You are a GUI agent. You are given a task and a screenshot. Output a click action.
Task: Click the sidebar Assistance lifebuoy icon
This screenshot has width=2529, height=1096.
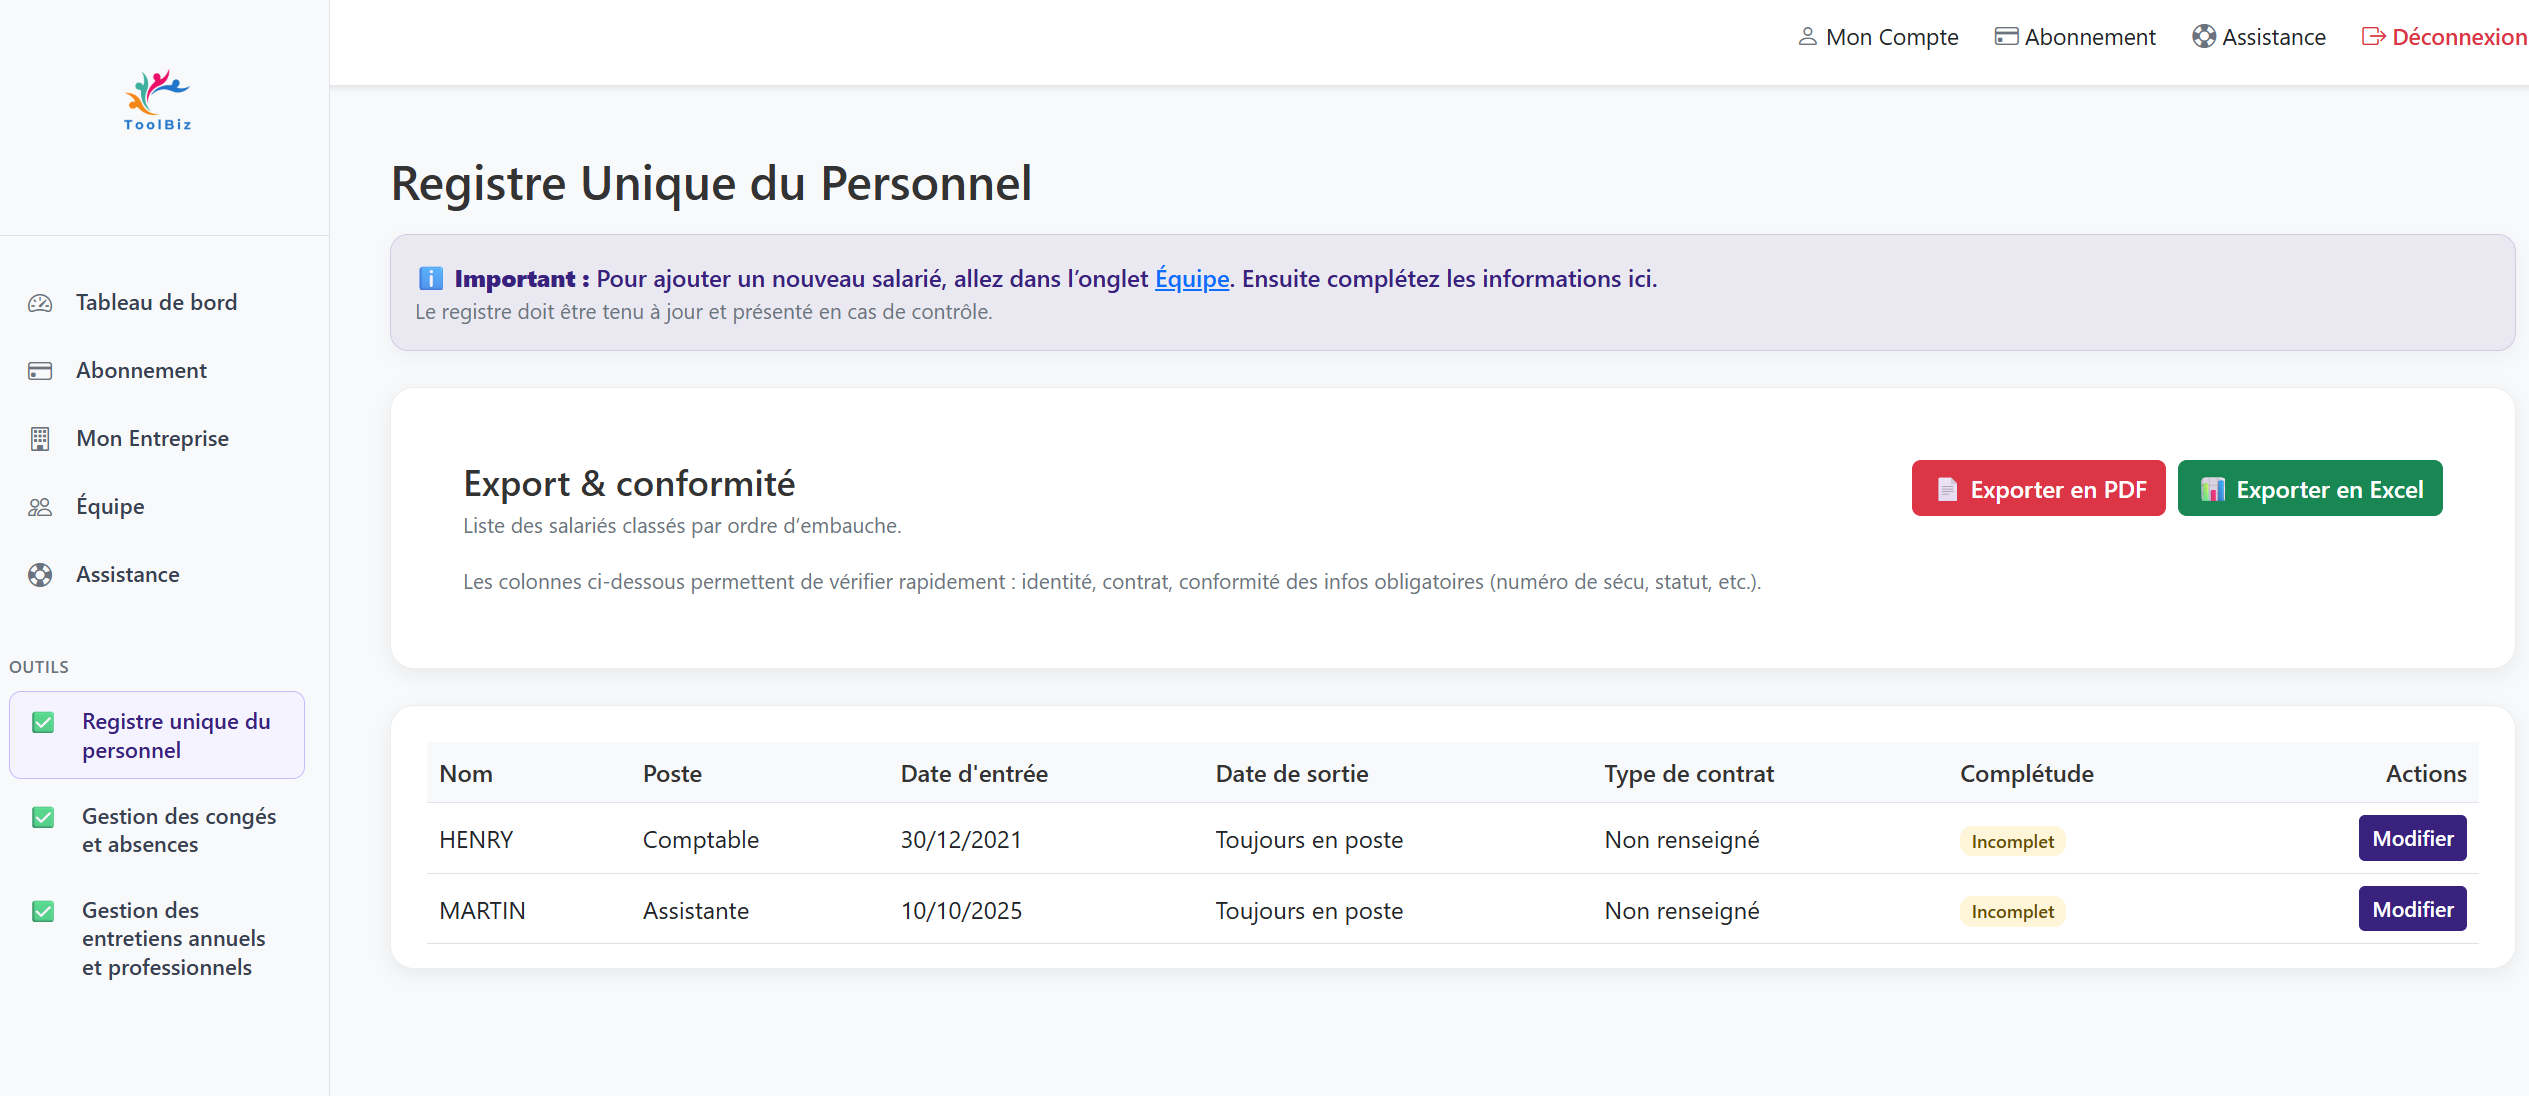40,575
